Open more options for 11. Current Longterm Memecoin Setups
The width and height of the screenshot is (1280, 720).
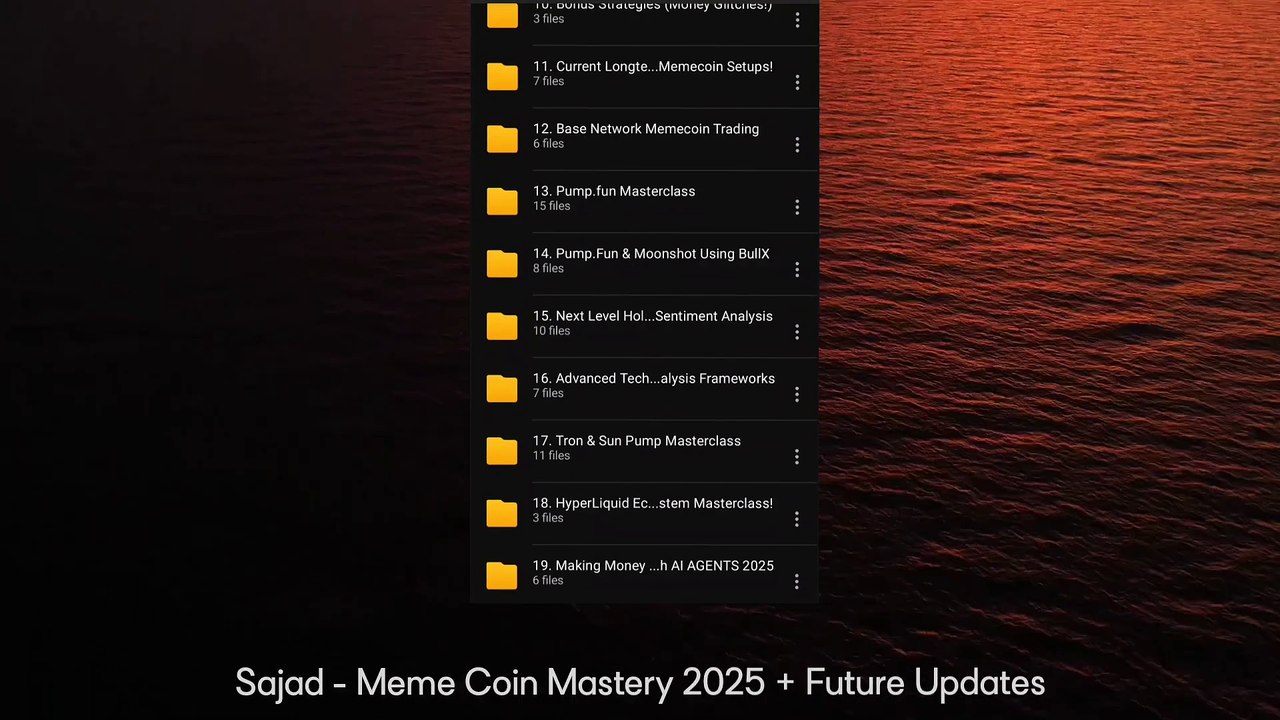(x=797, y=82)
